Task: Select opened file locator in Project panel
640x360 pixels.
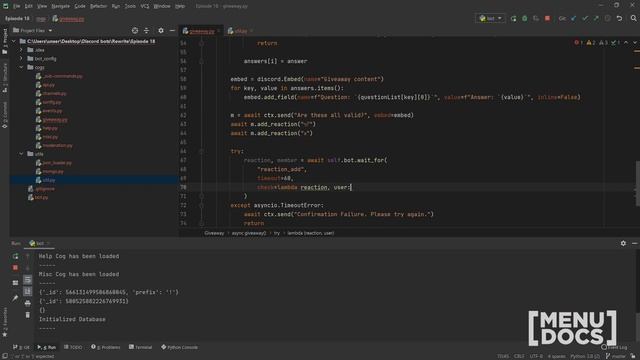Action: (135, 31)
